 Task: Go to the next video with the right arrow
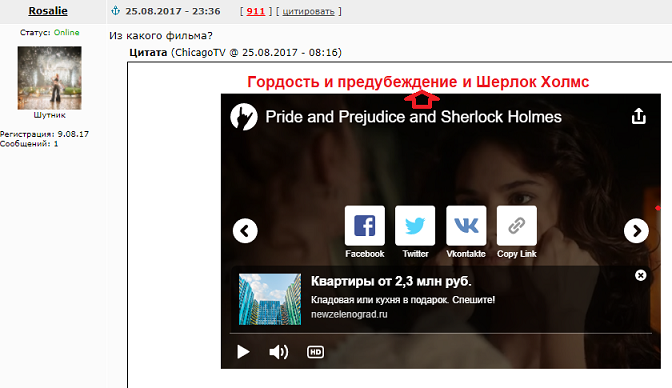coord(636,231)
